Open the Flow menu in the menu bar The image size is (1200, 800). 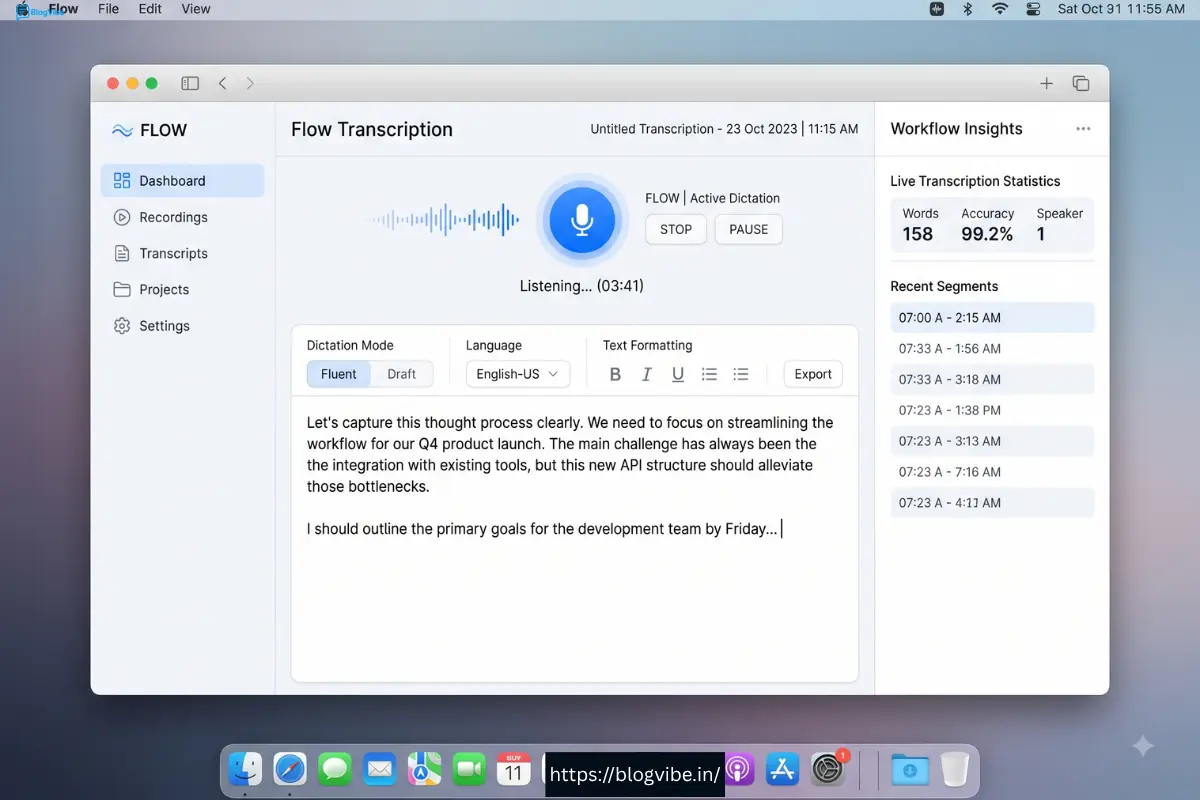[63, 9]
